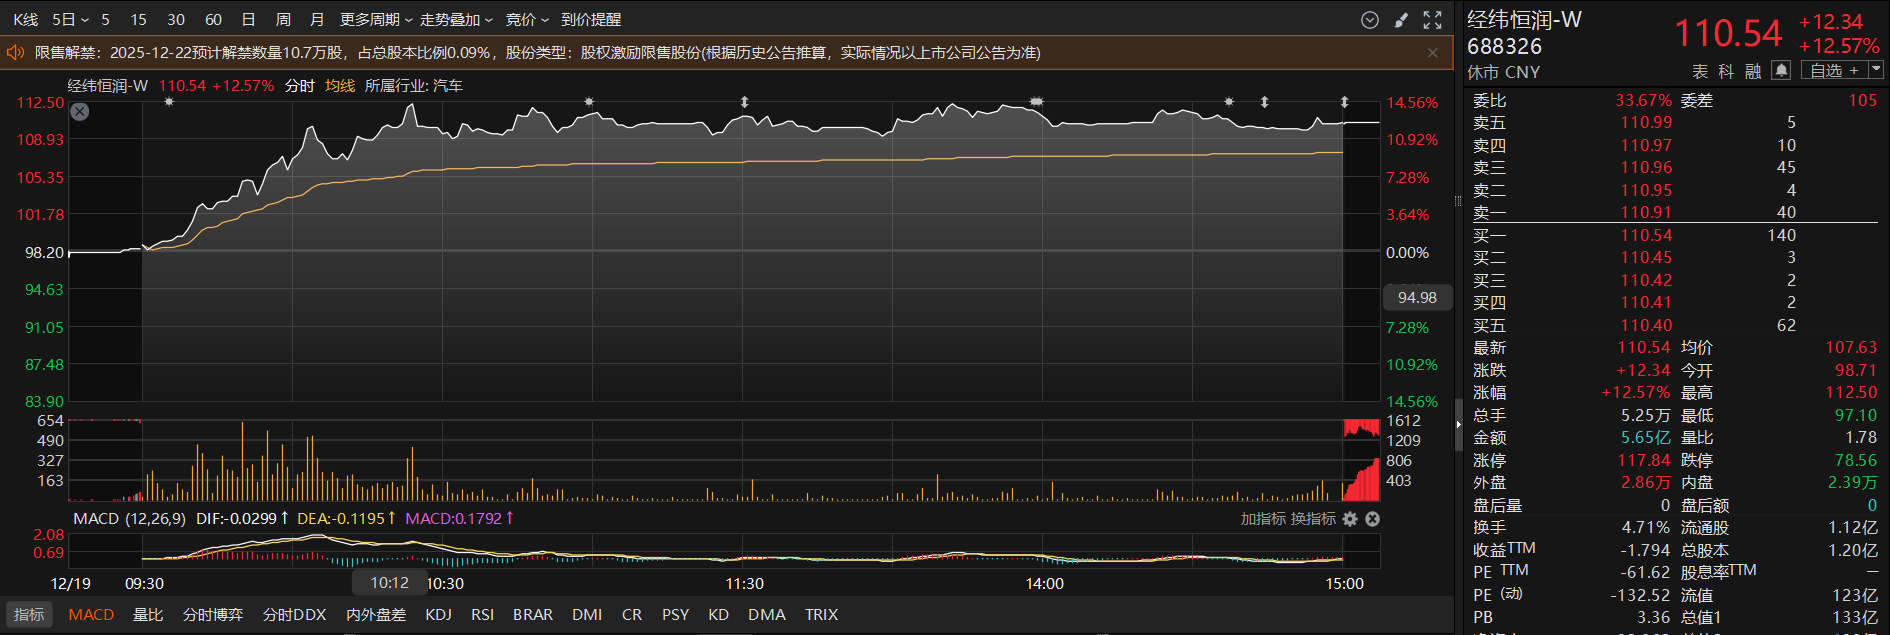Select the paintbrush drawing tool icon
1890x635 pixels.
(x=1401, y=20)
